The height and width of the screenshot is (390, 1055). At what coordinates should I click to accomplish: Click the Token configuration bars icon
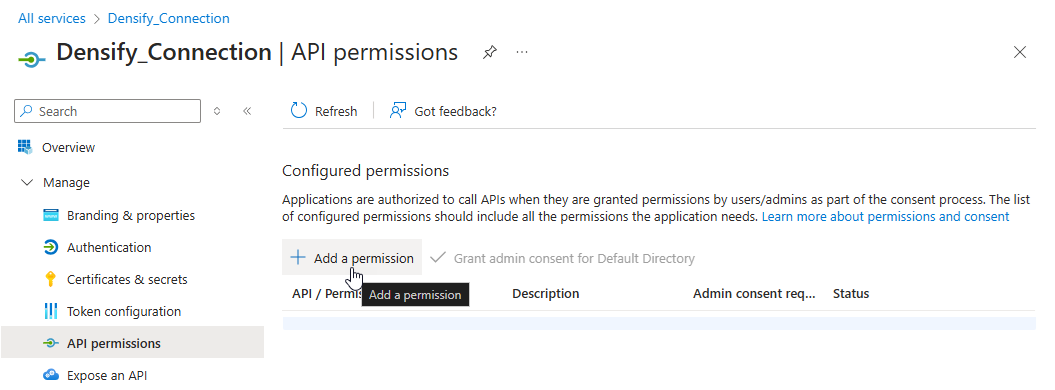pos(50,311)
